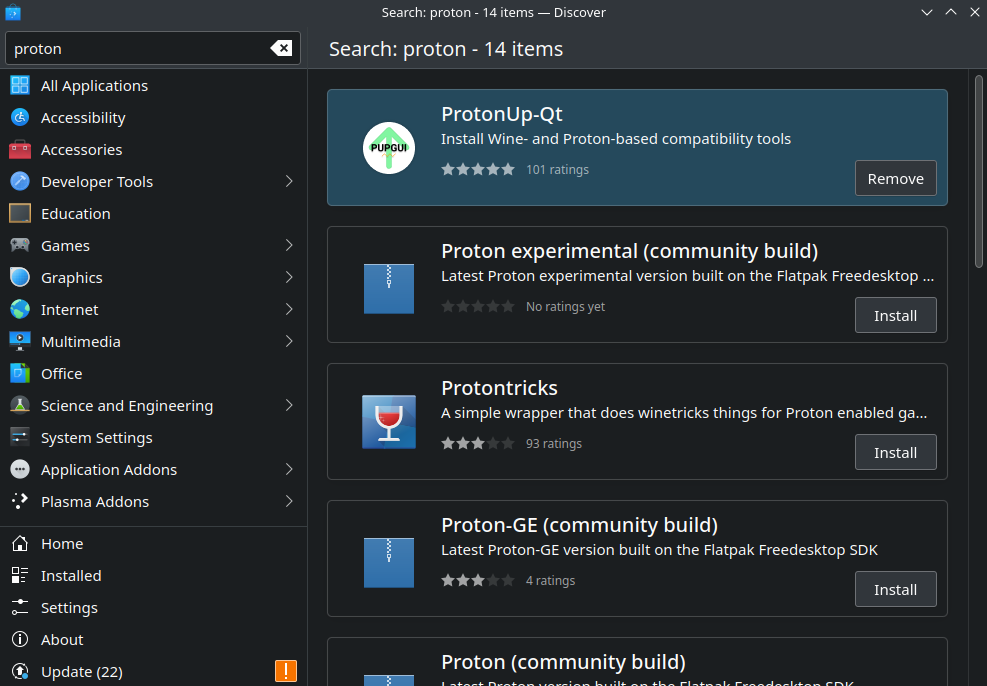Go to the Settings page
This screenshot has height=686, width=987.
pos(69,608)
